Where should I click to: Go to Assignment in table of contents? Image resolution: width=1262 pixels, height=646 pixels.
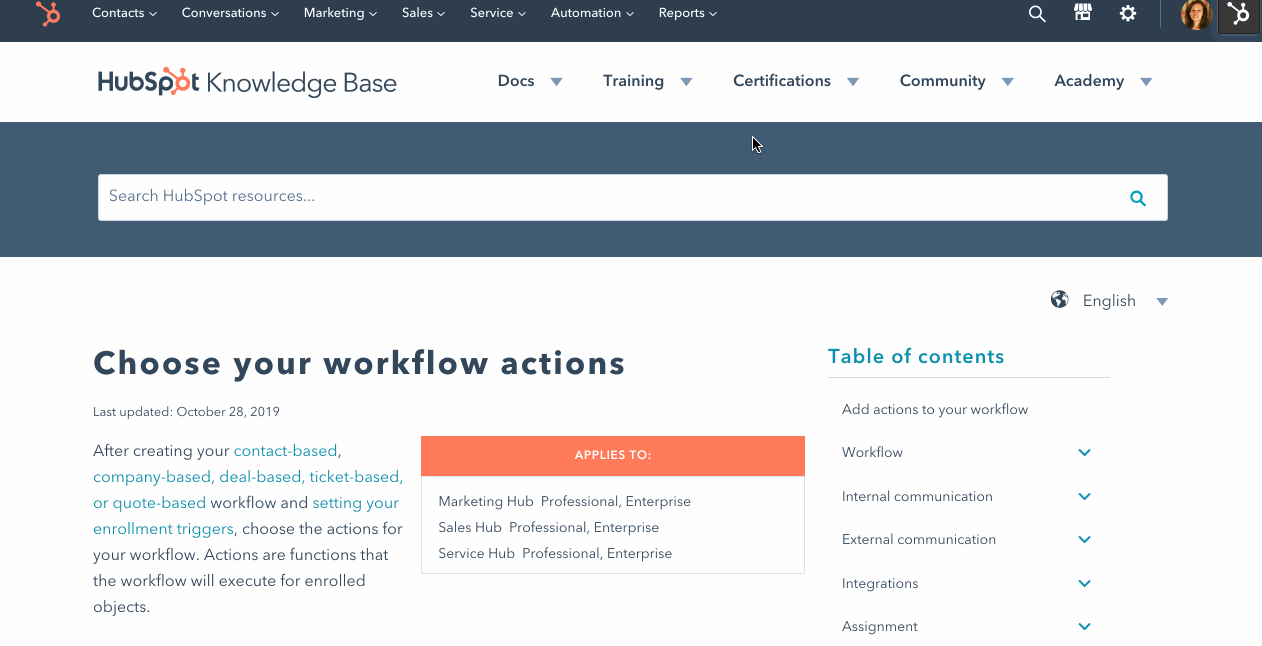(x=880, y=627)
